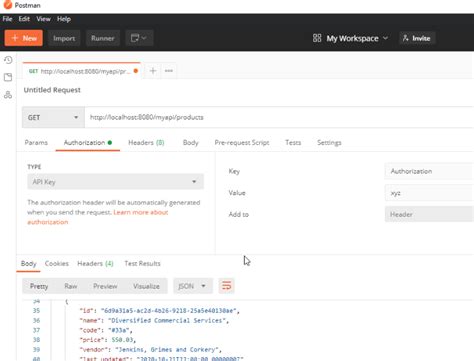
Task: Switch to request Headers (8) tab
Action: click(x=146, y=143)
